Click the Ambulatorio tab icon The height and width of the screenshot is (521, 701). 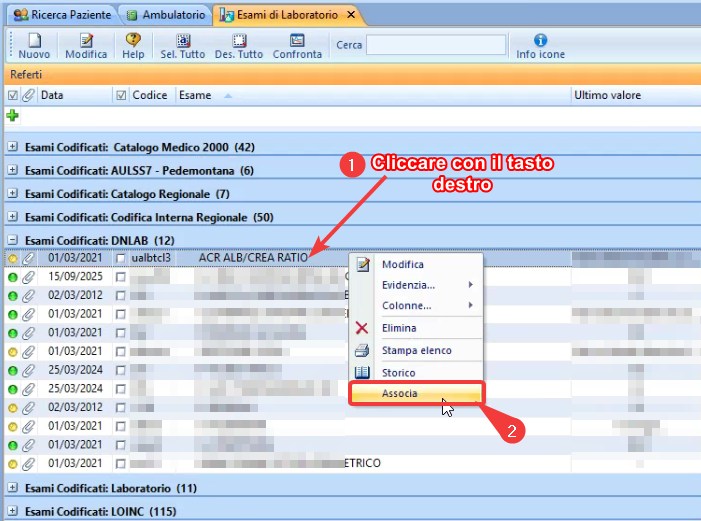coord(131,15)
